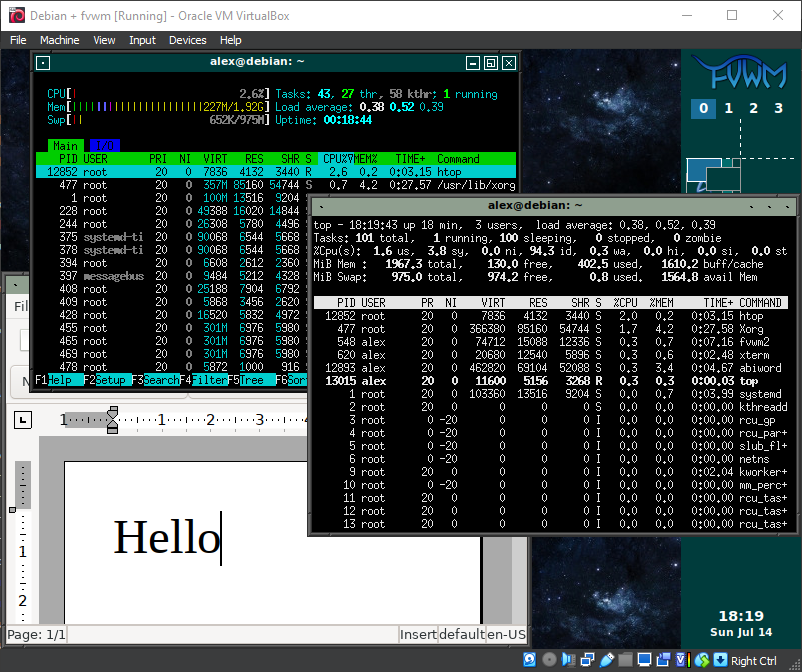Open the Machine menu
Screen dimensions: 802x672
[59, 40]
